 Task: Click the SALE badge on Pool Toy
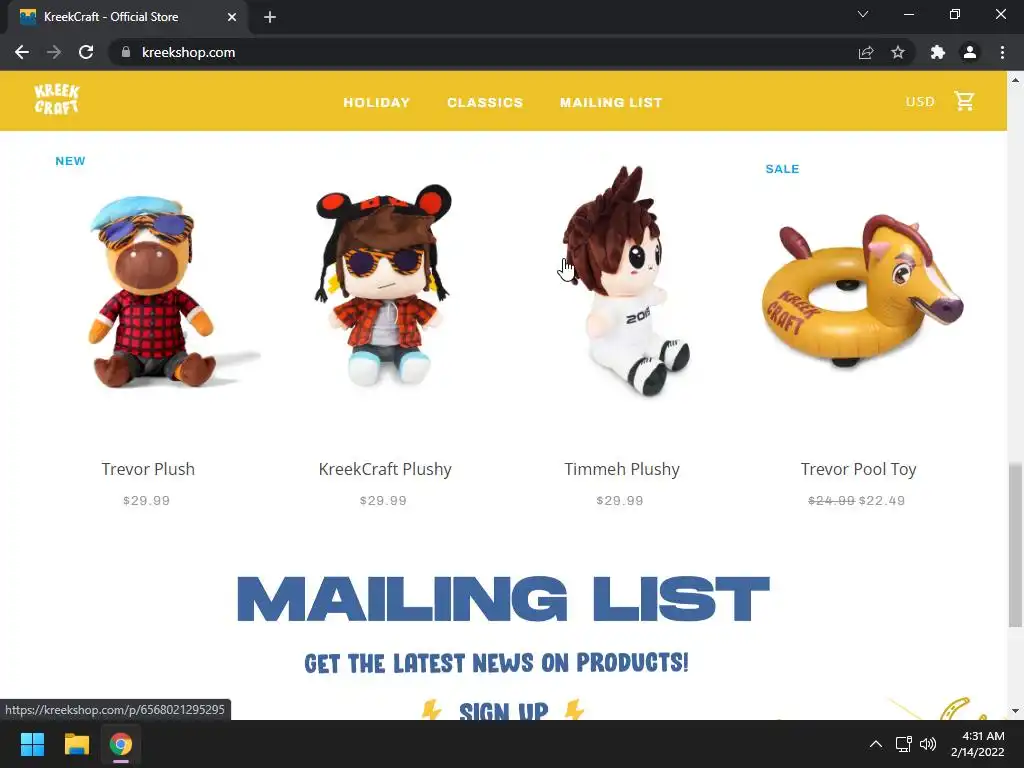point(782,169)
